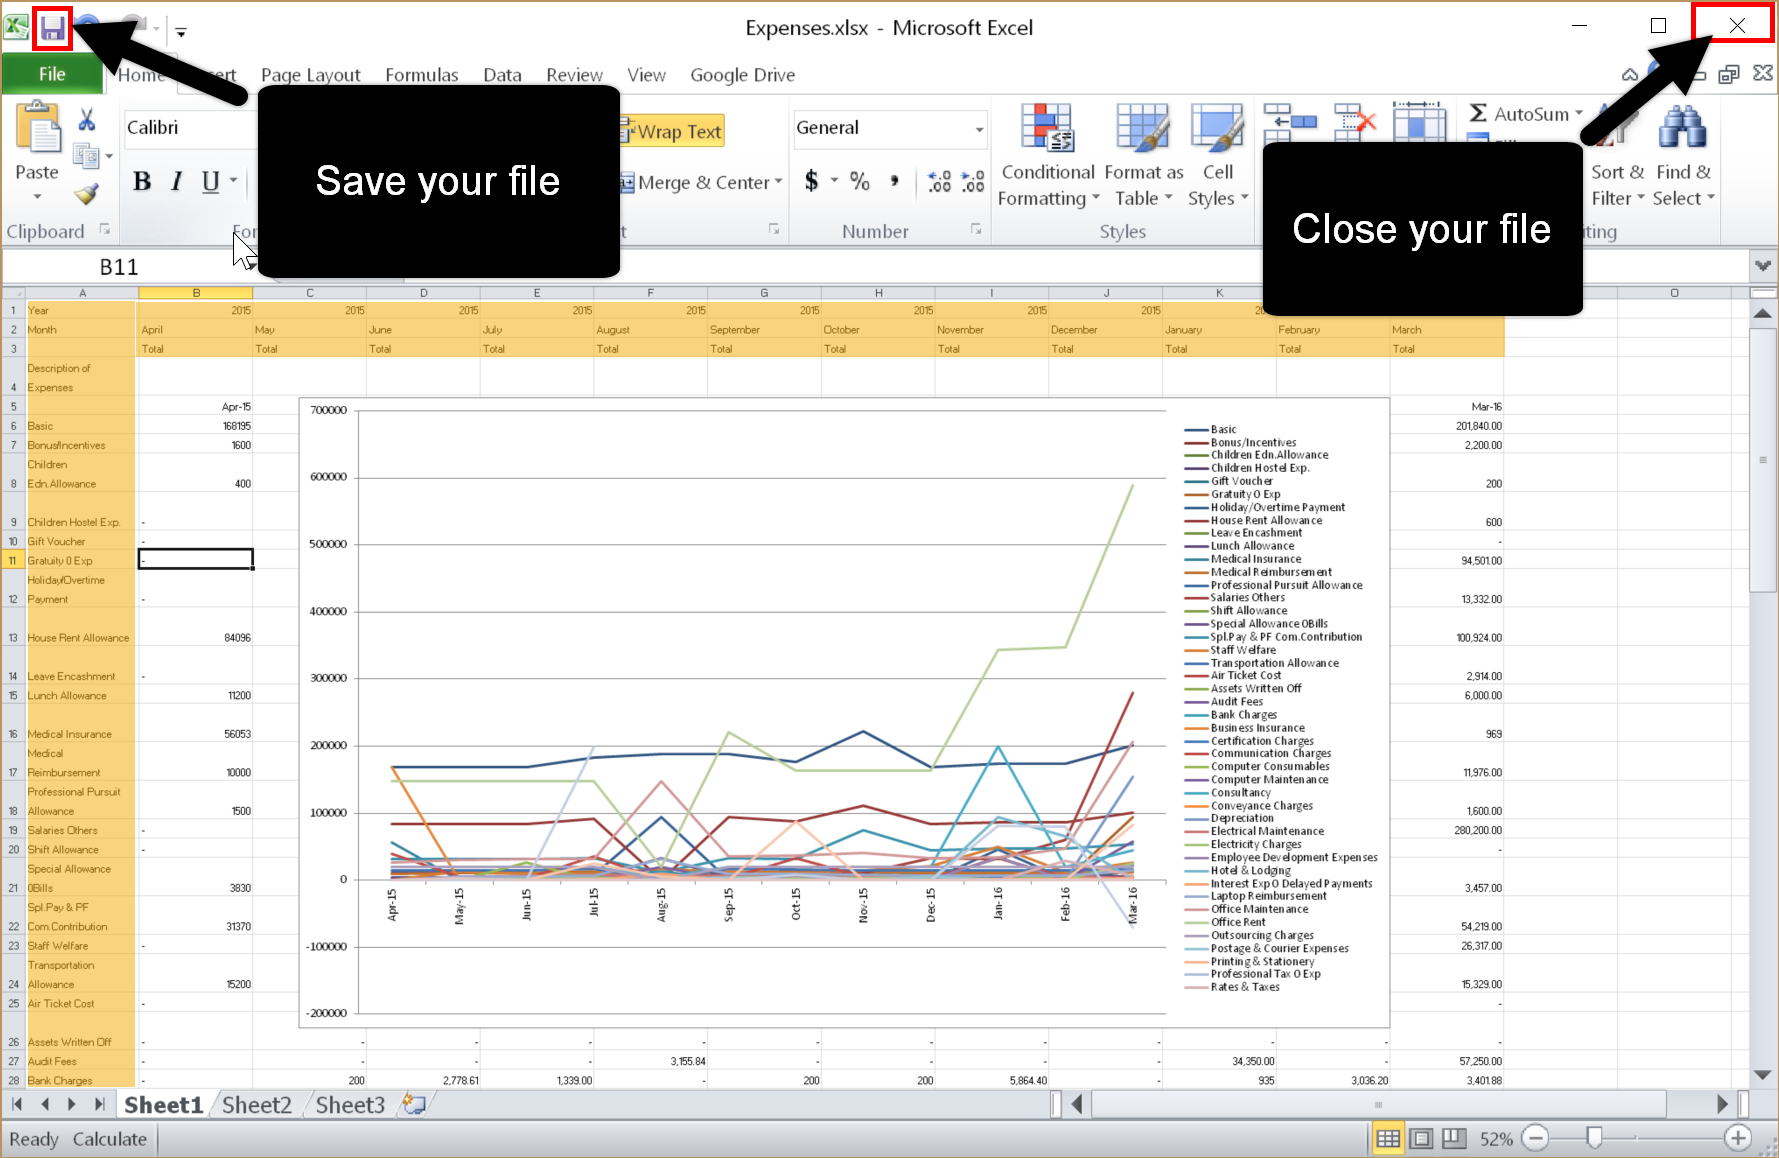The height and width of the screenshot is (1158, 1779).
Task: Open the File tab
Action: (52, 74)
